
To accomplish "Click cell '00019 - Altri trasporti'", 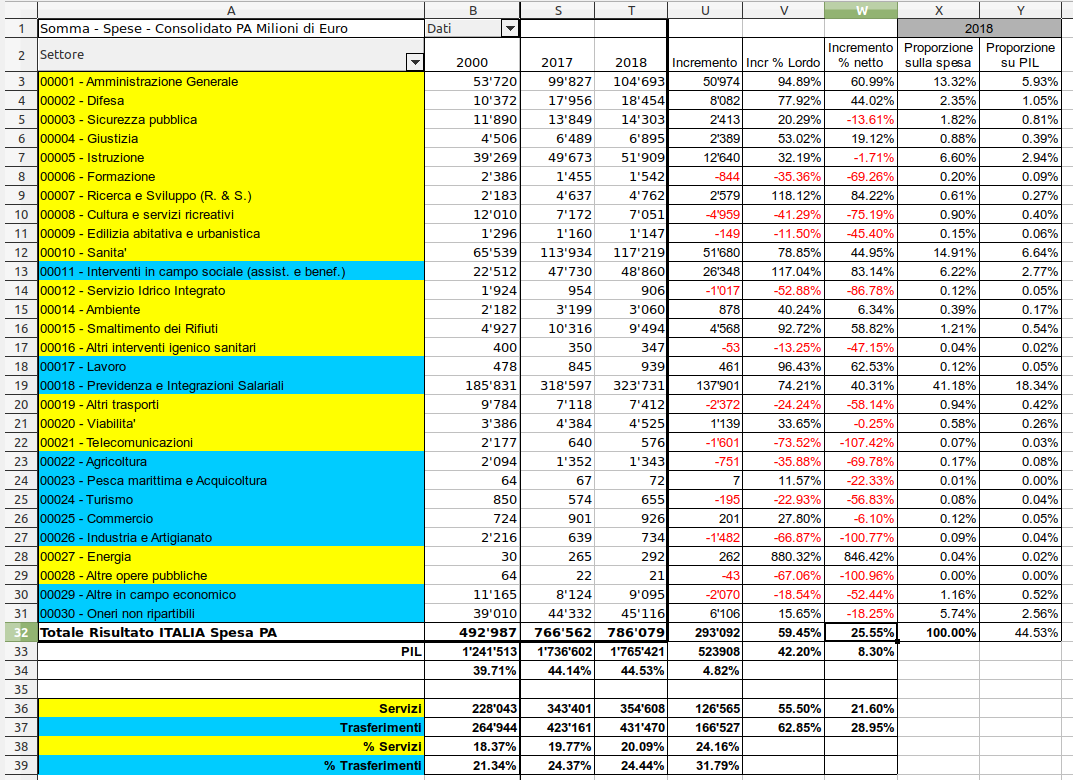I will tap(231, 404).
